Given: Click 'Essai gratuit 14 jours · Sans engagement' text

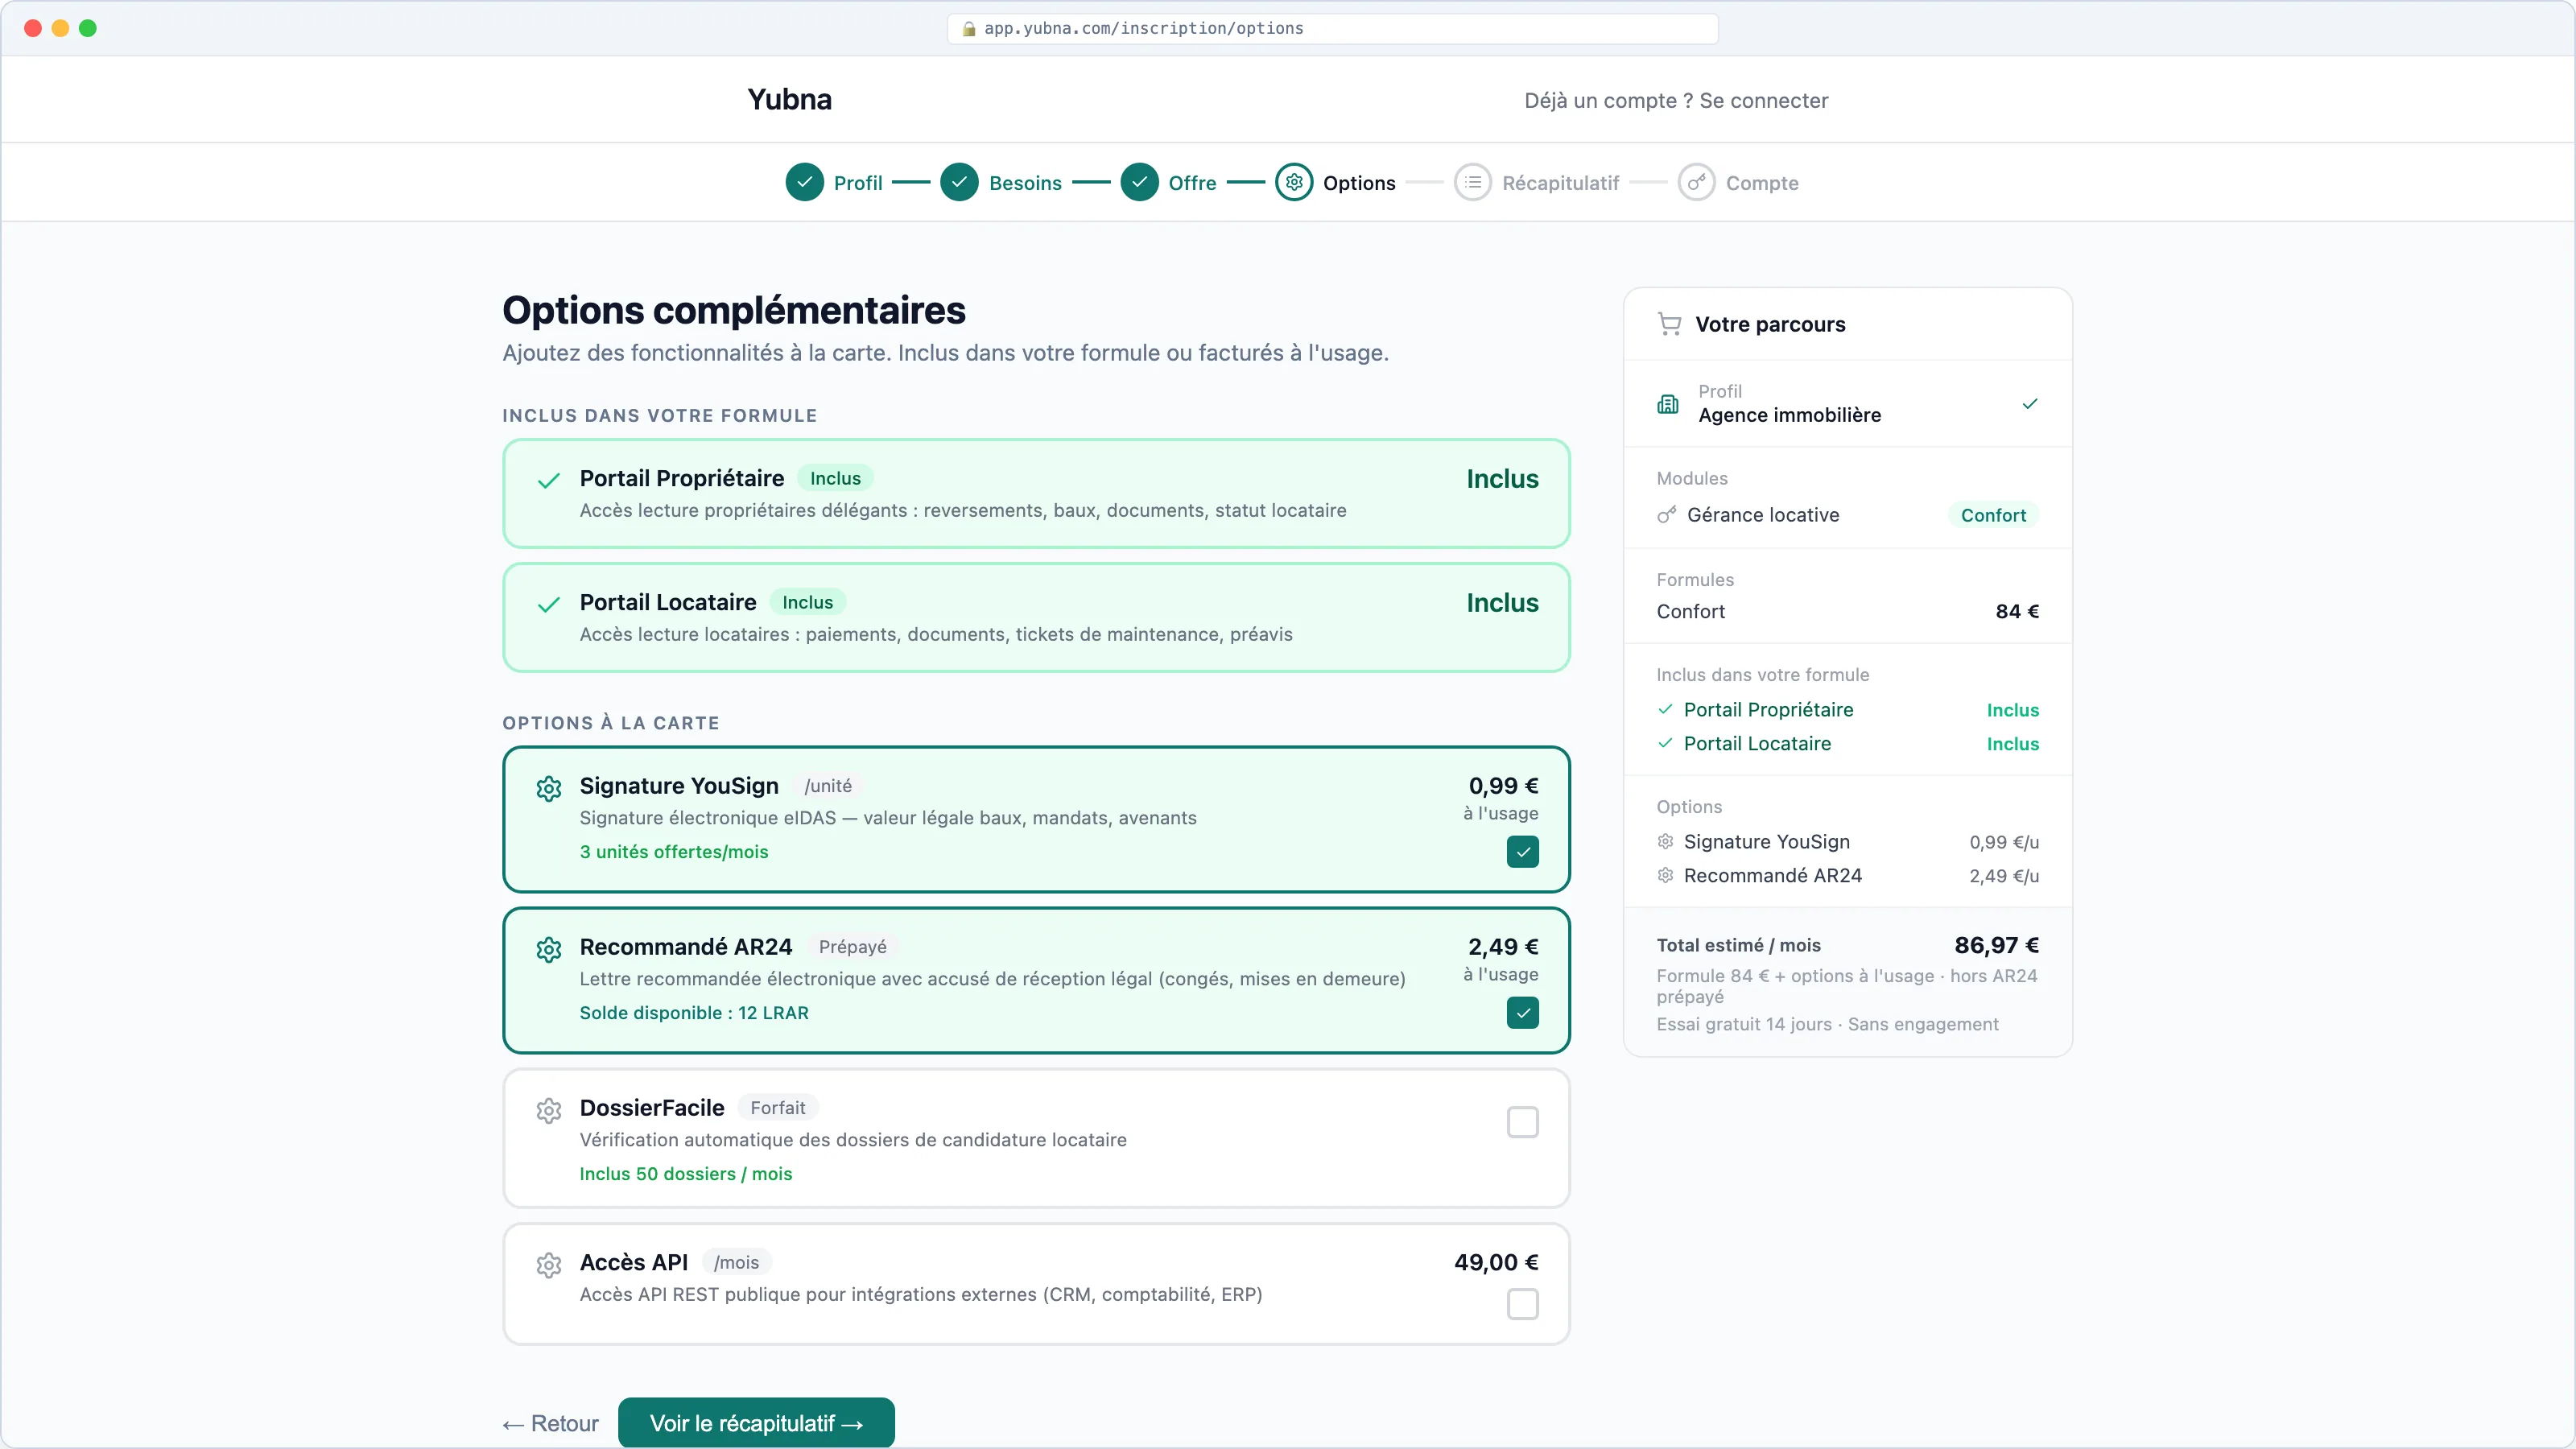Looking at the screenshot, I should [x=1827, y=1023].
